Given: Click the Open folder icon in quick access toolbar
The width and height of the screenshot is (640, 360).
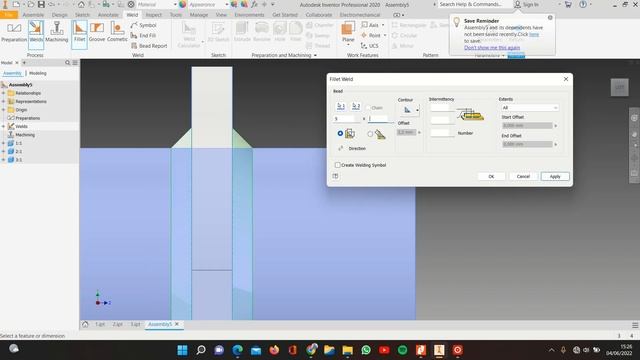Looking at the screenshot, I should (30, 4).
